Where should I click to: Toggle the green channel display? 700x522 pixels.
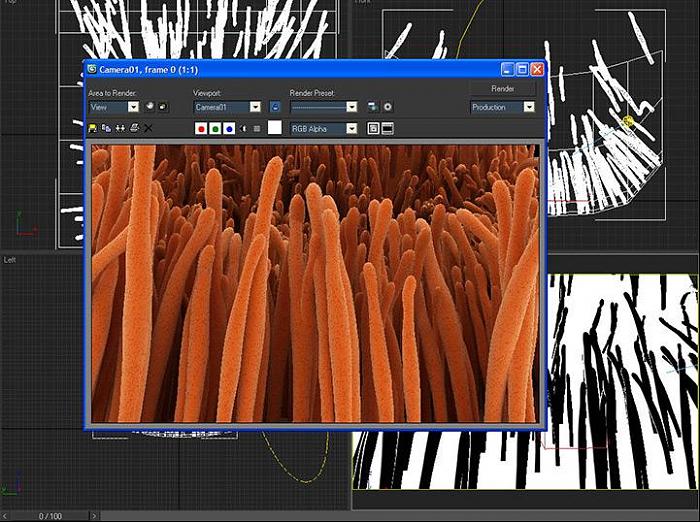[215, 128]
